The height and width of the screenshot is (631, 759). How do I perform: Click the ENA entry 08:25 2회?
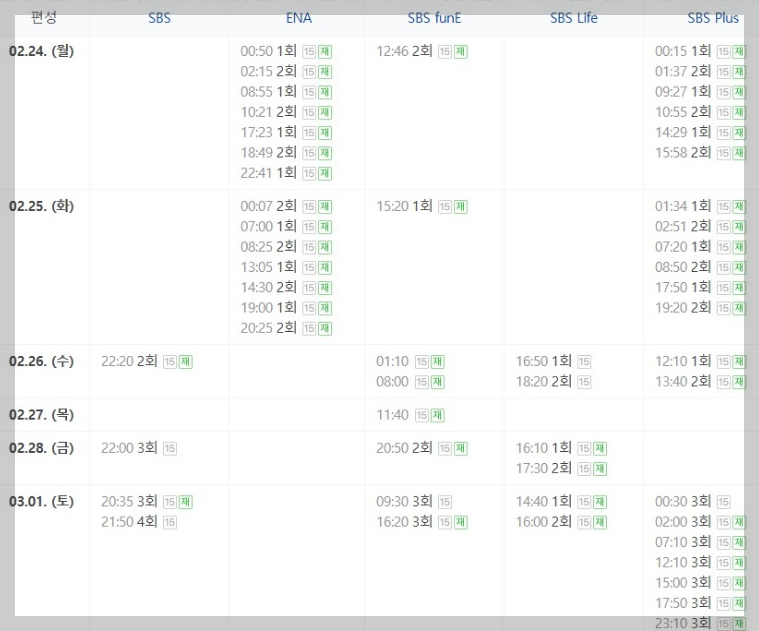coord(269,247)
